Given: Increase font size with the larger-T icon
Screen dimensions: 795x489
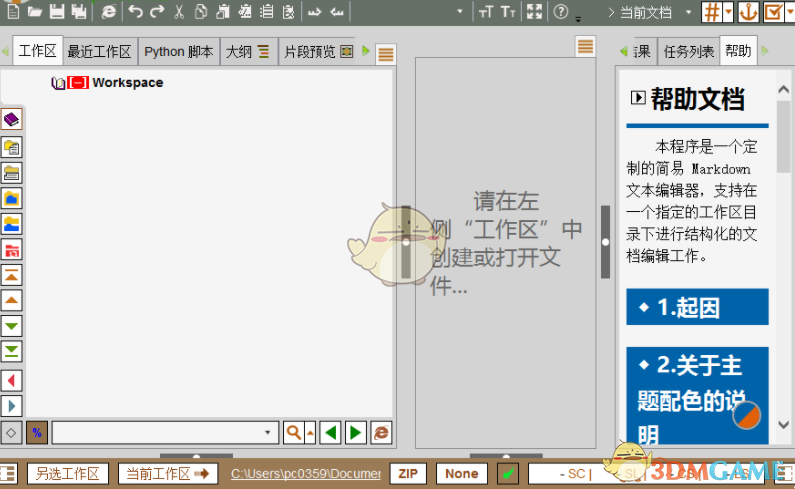Looking at the screenshot, I should [486, 12].
